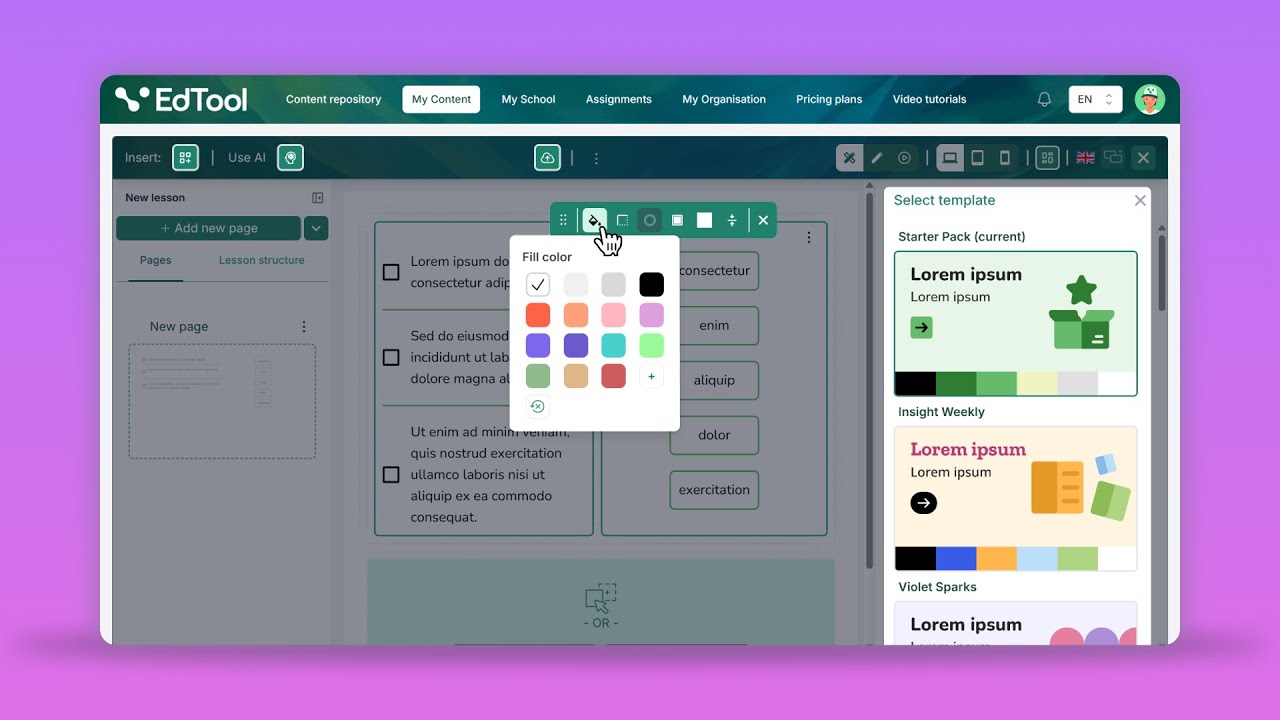Choose the Insight Weekly template card
This screenshot has height=720, width=1280.
click(1016, 499)
